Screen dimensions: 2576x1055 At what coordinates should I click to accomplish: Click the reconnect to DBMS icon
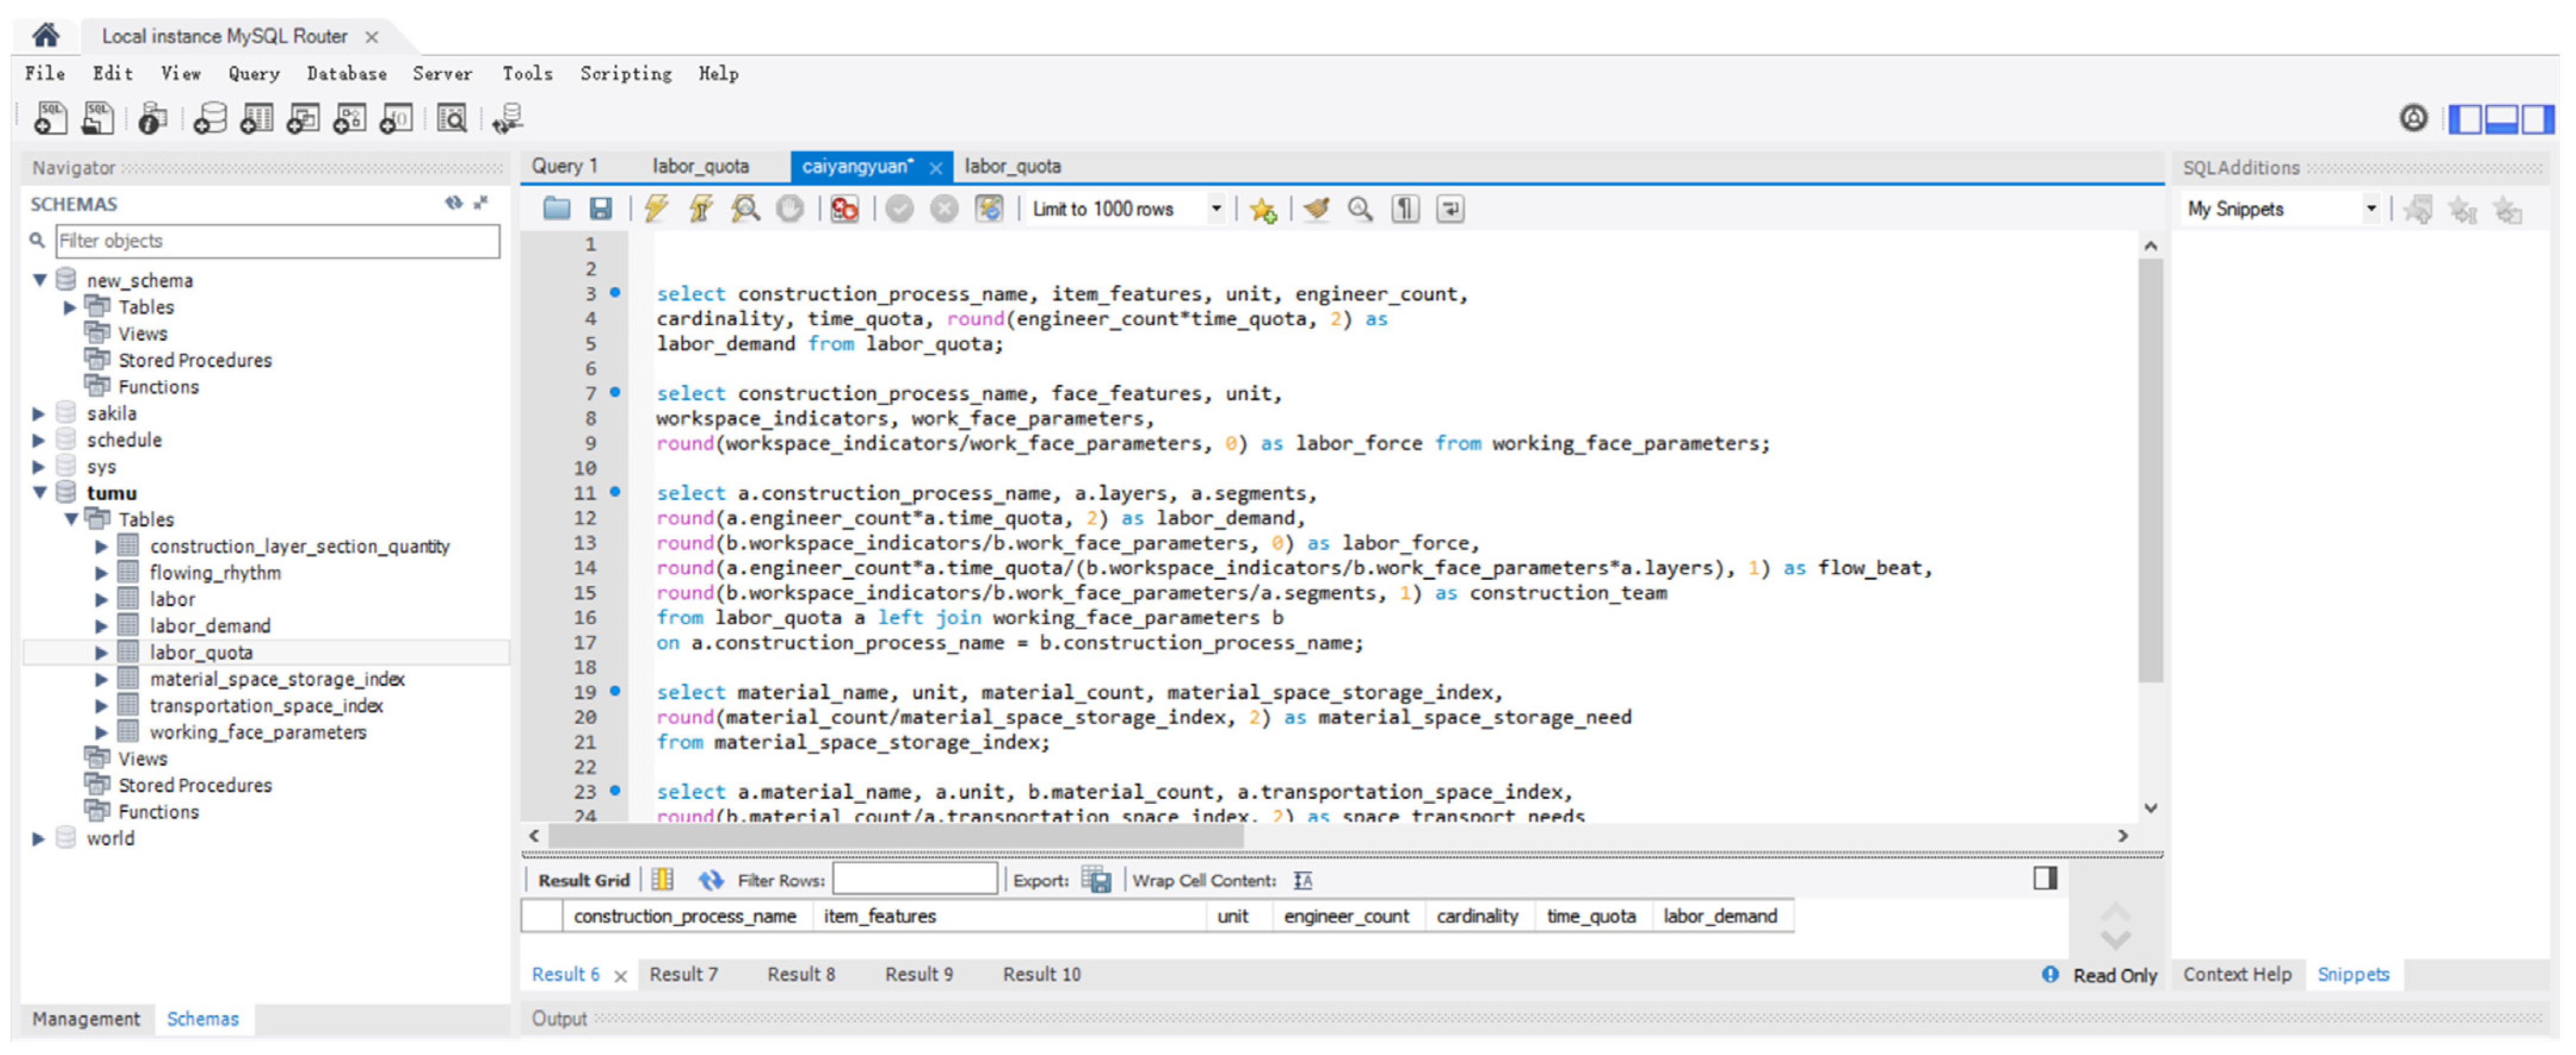(x=508, y=119)
